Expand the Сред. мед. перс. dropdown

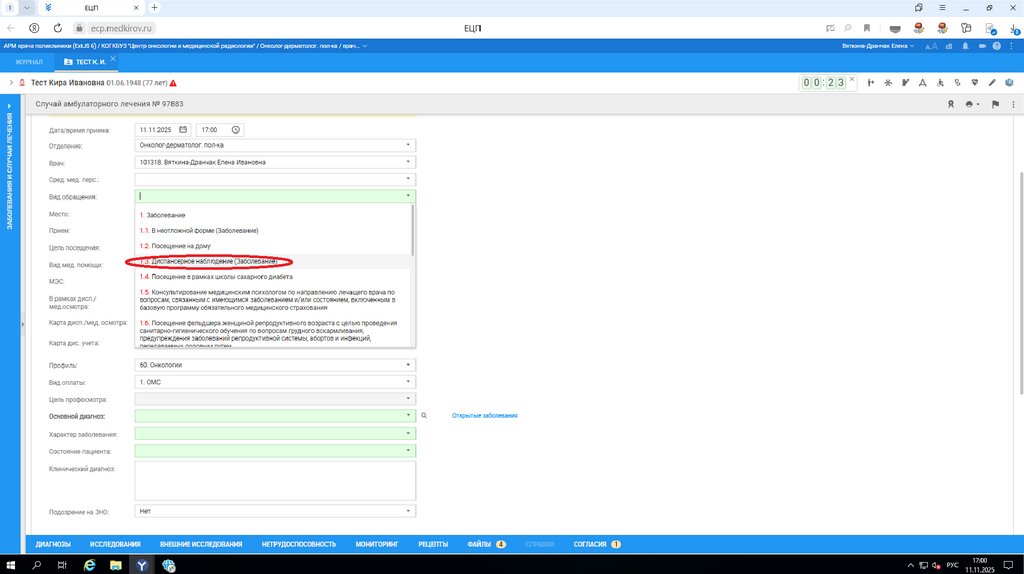pyautogui.click(x=408, y=179)
